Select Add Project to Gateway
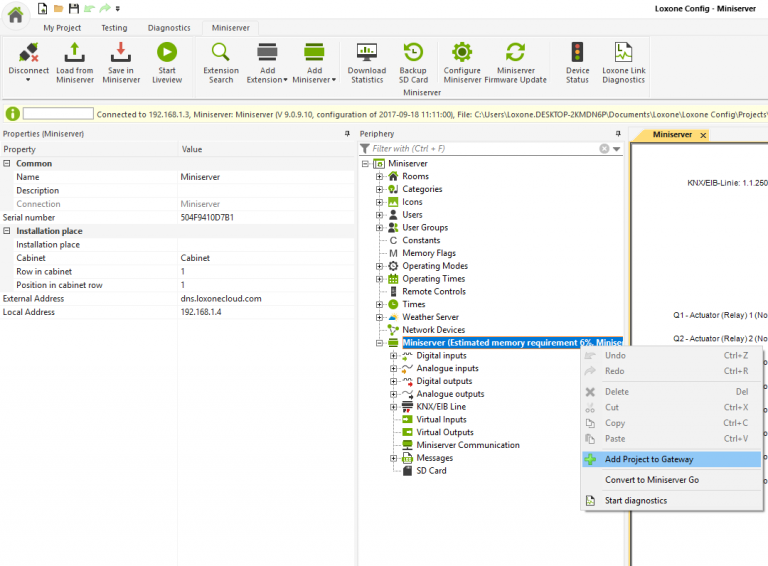This screenshot has height=566, width=768. point(649,459)
